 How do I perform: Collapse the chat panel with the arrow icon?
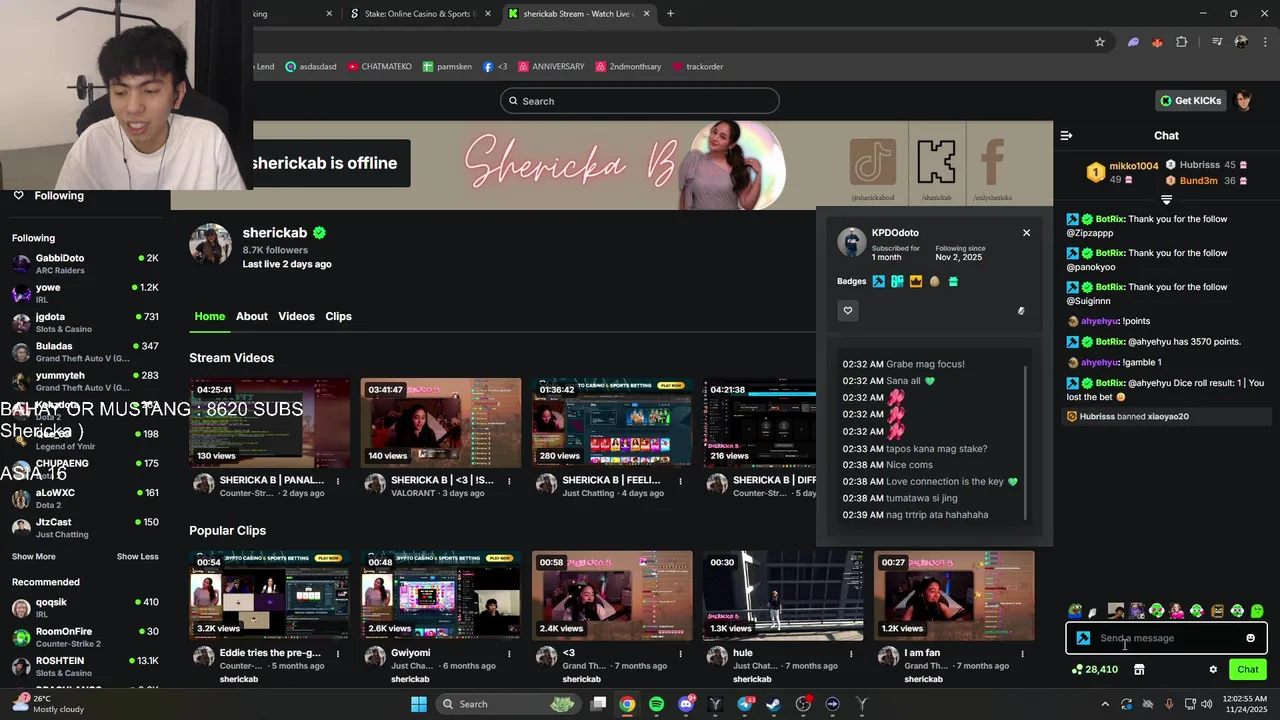(x=1066, y=135)
